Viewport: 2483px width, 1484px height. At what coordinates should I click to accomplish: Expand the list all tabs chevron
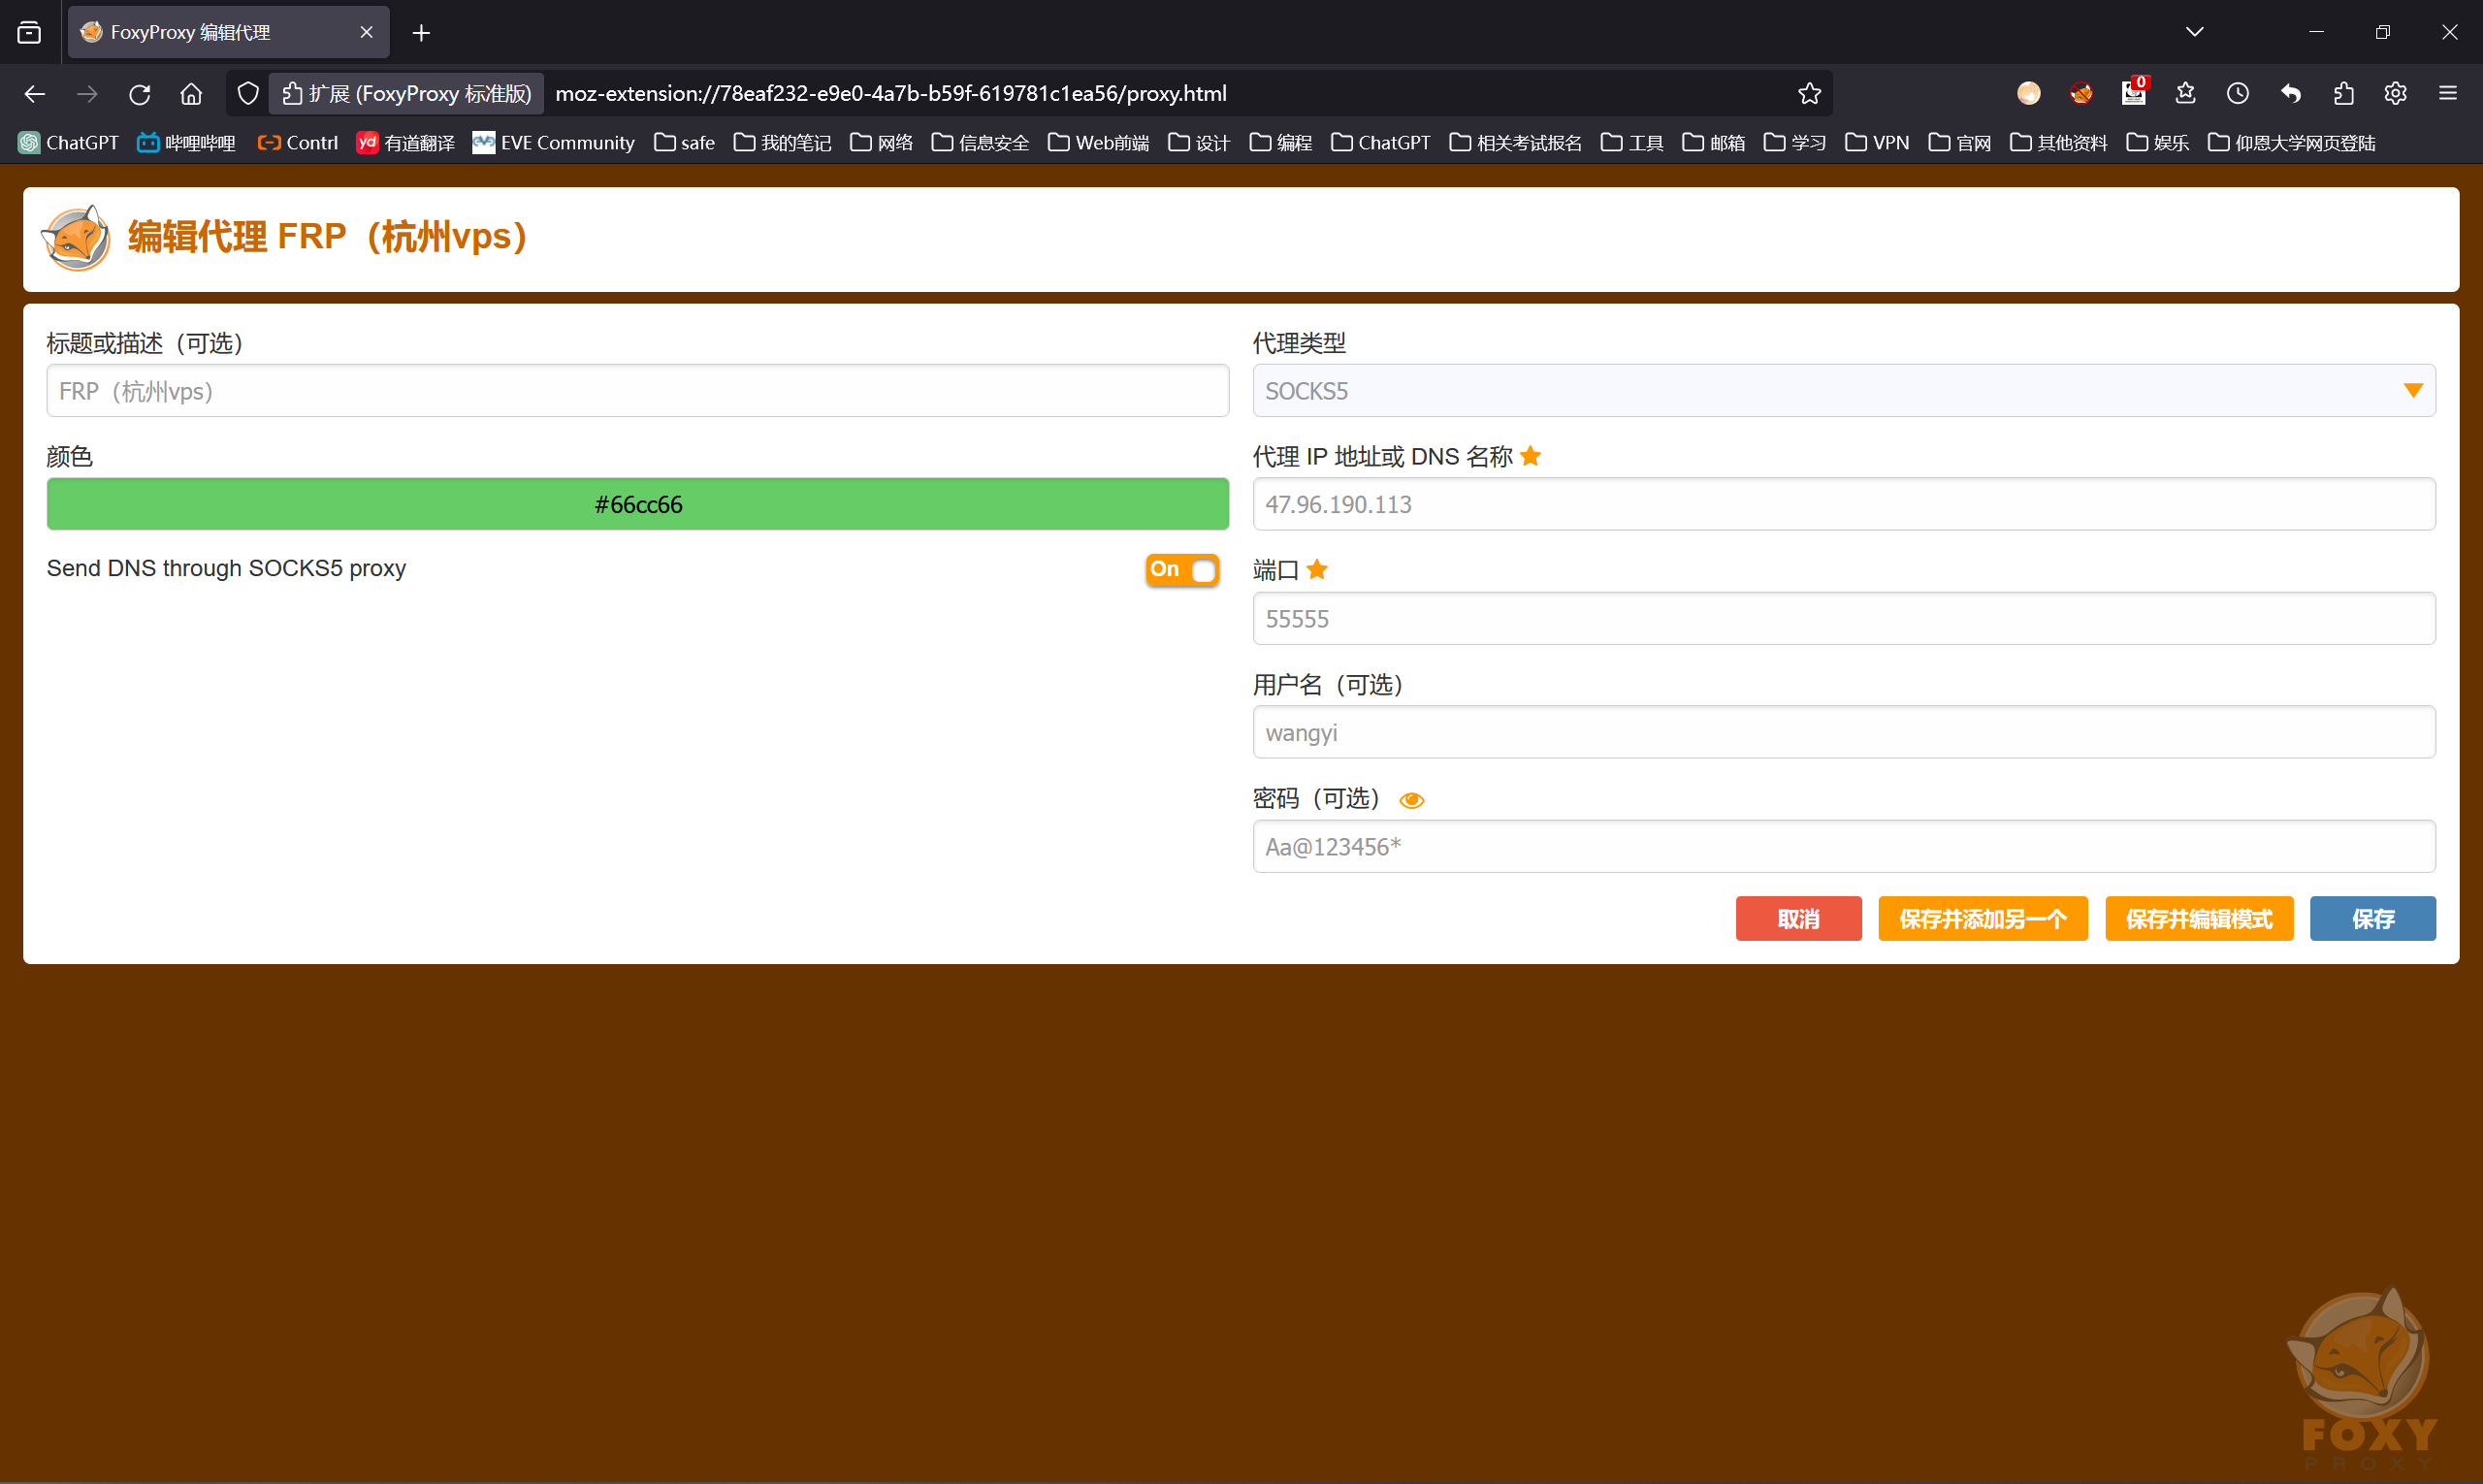pos(2194,32)
